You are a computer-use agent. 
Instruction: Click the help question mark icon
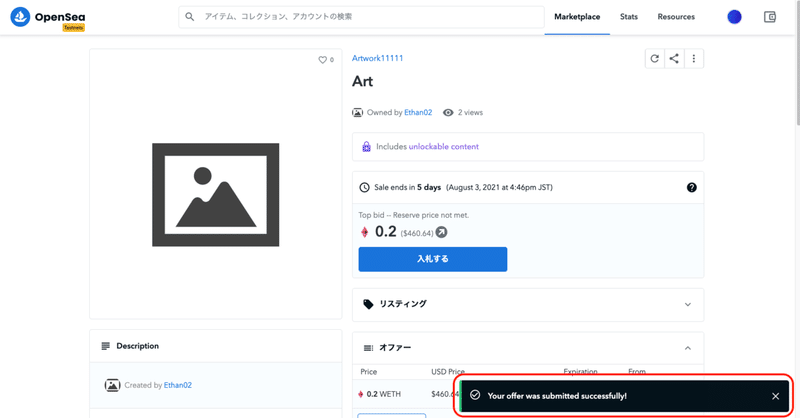(x=691, y=187)
